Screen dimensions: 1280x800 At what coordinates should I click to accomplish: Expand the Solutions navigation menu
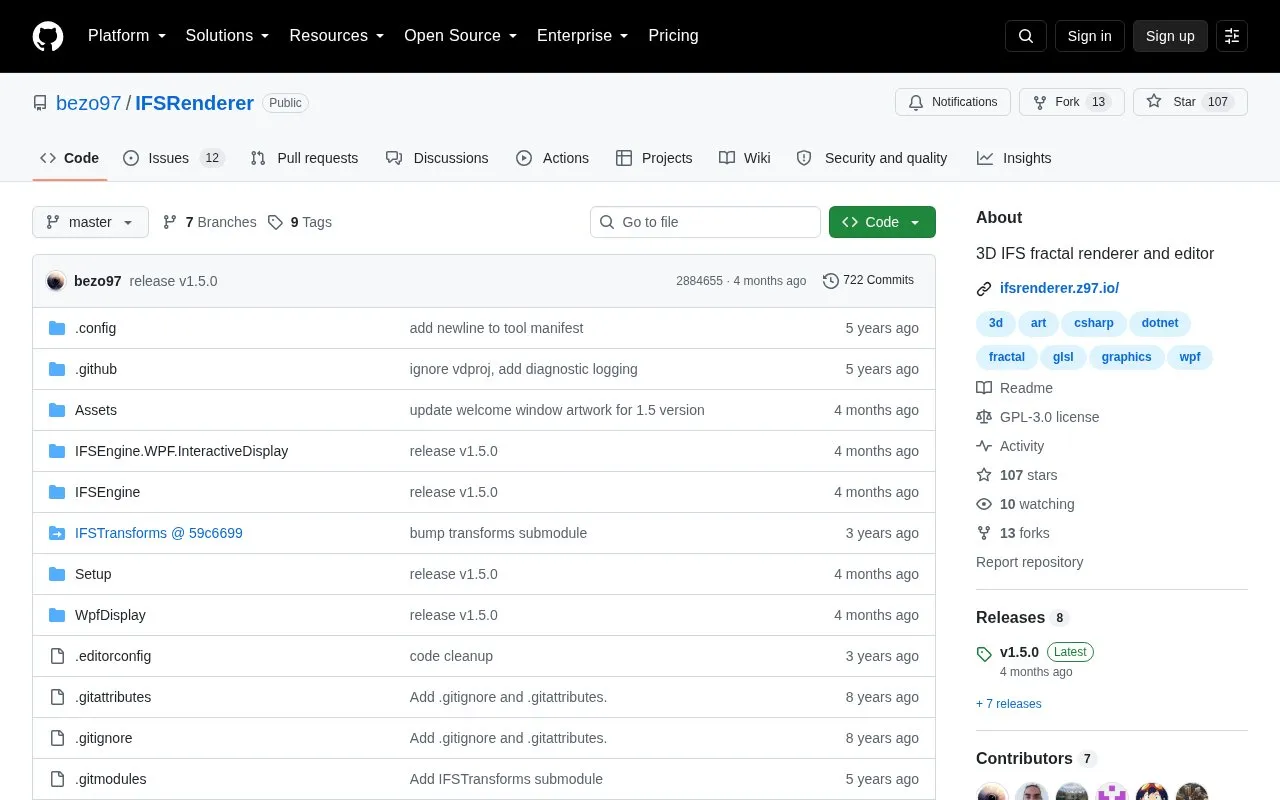click(x=228, y=36)
